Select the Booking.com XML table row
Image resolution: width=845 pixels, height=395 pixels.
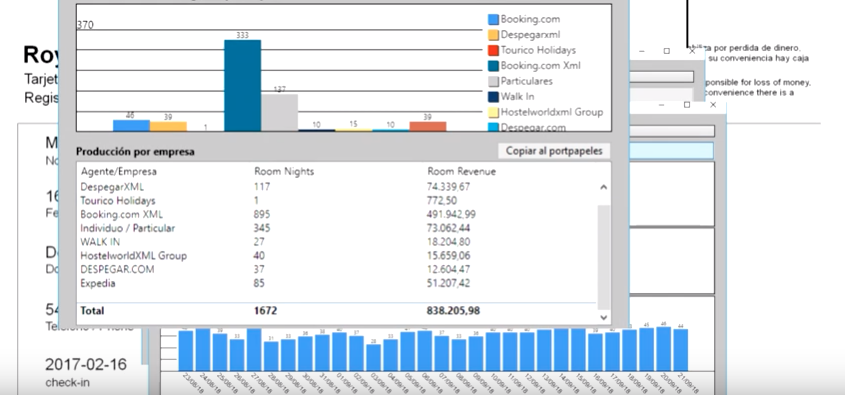337,214
